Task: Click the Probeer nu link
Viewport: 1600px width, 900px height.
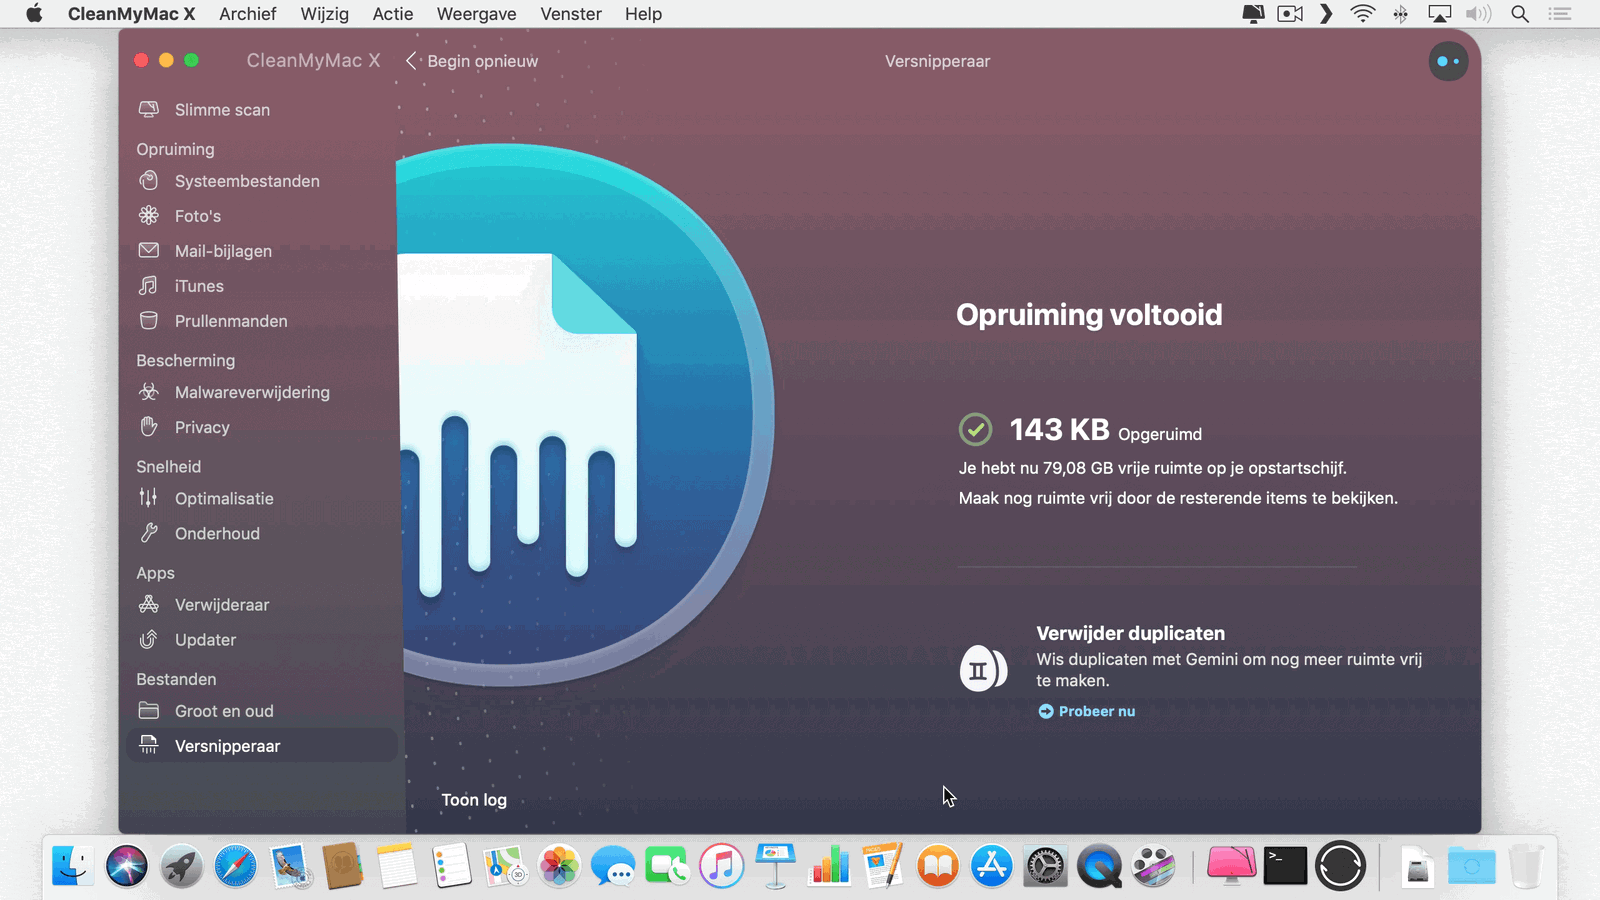Action: 1087,711
